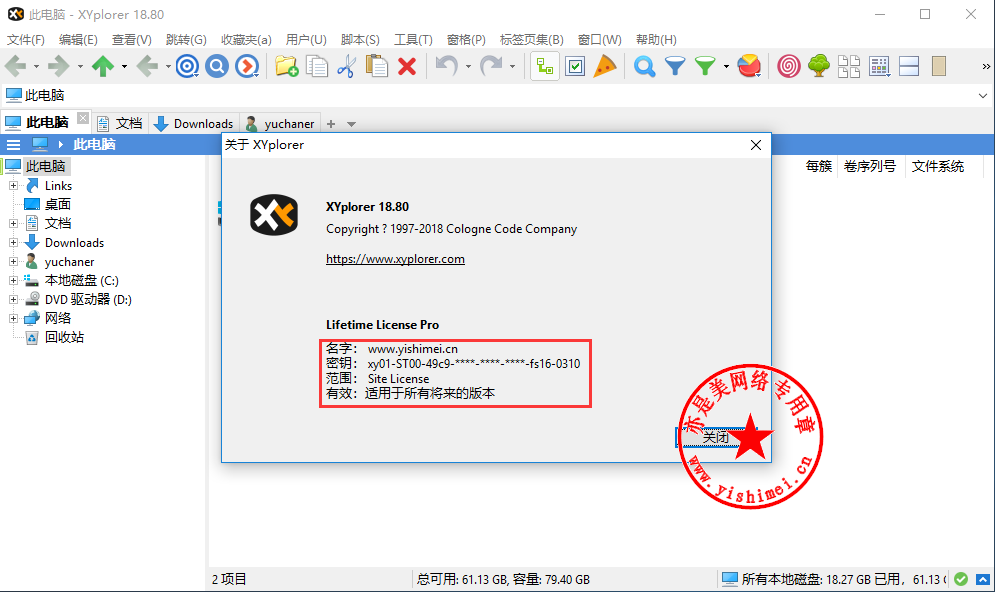The image size is (995, 592).
Task: Open the Redo history dropdown arrow
Action: pos(512,67)
